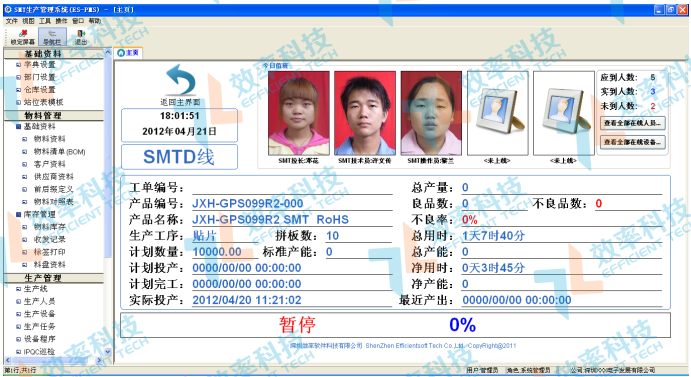The height and width of the screenshot is (377, 691).
Task: Collapse the 基础资料 tree group under 物料管理
Action: (39, 127)
